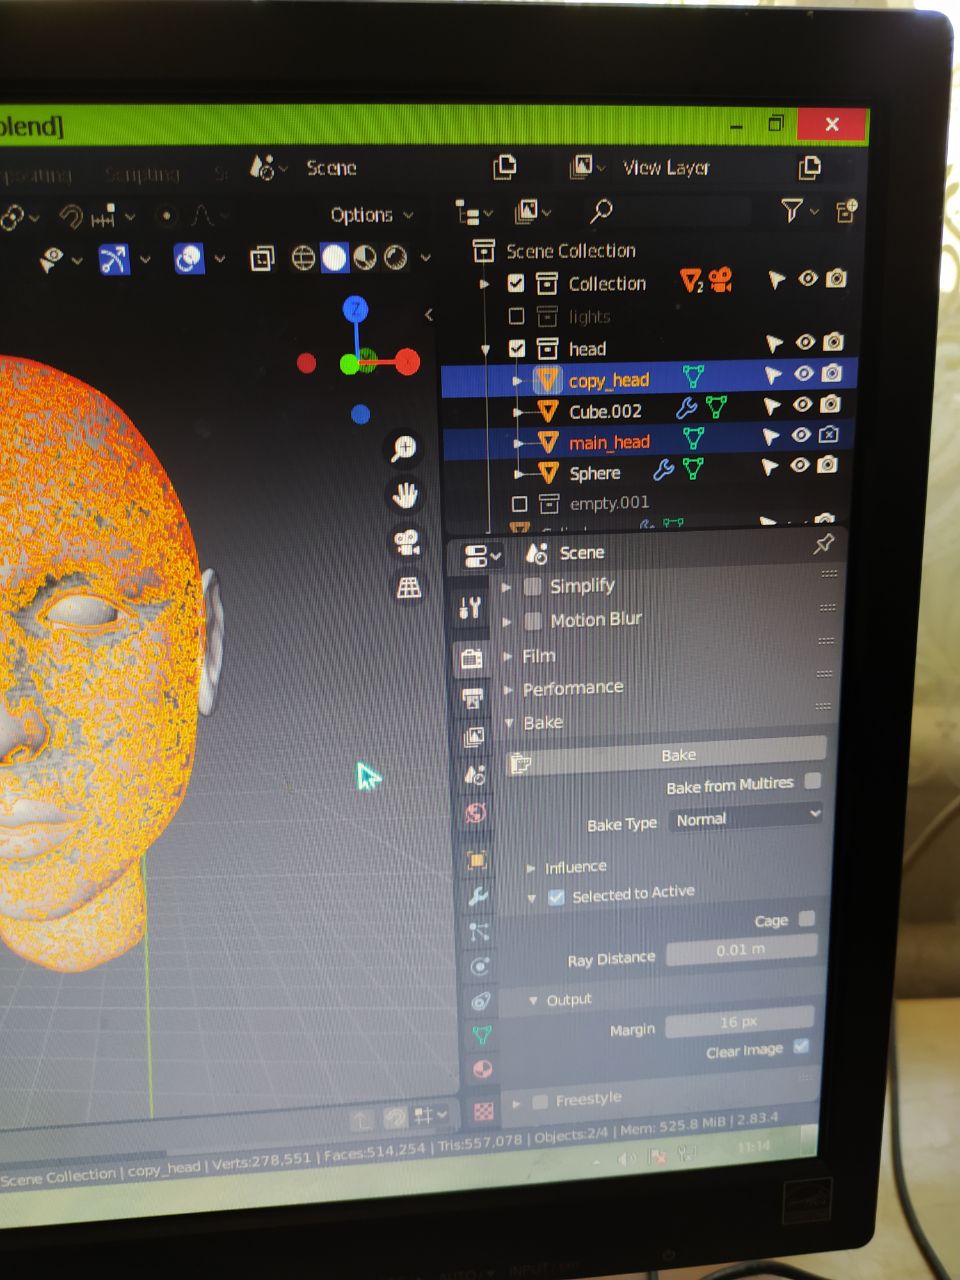Open the Object properties tab
This screenshot has width=960, height=1280.
[x=477, y=860]
